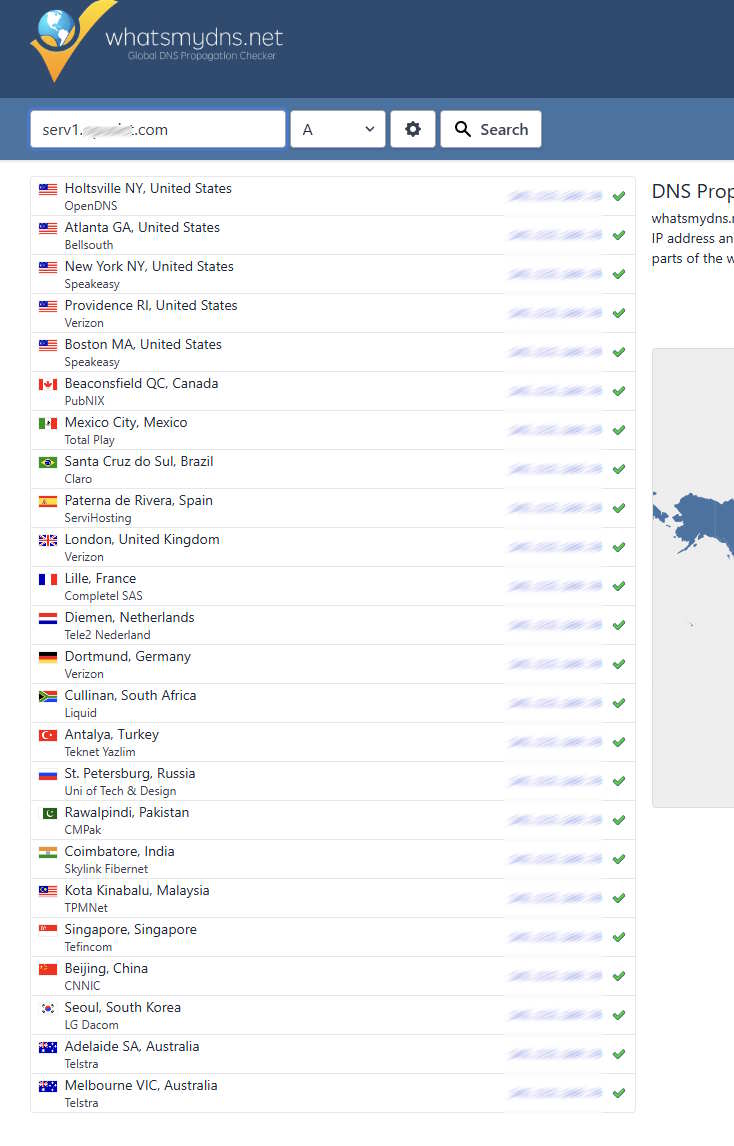Click the South Korea flag icon

click(x=48, y=1008)
